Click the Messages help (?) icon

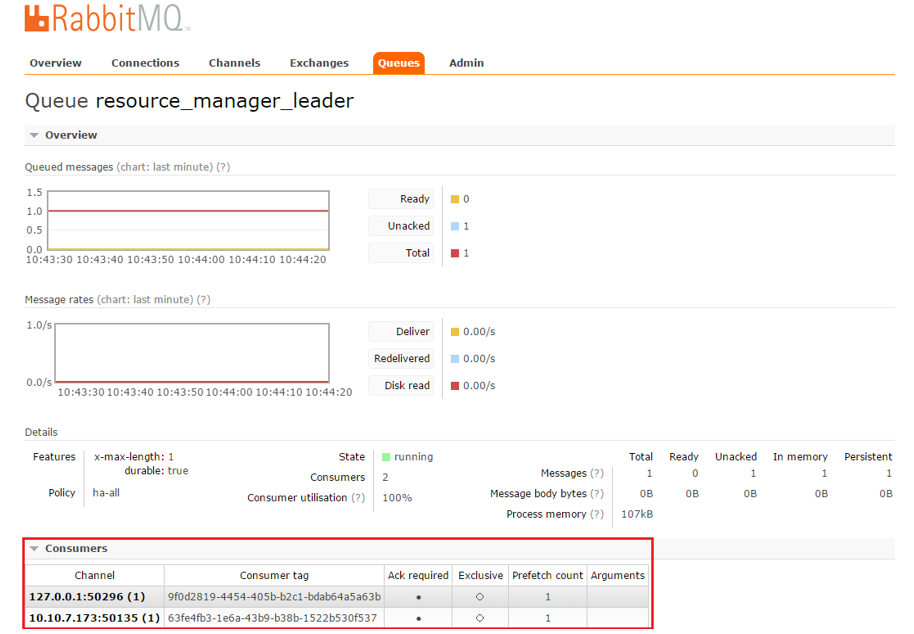coord(597,474)
